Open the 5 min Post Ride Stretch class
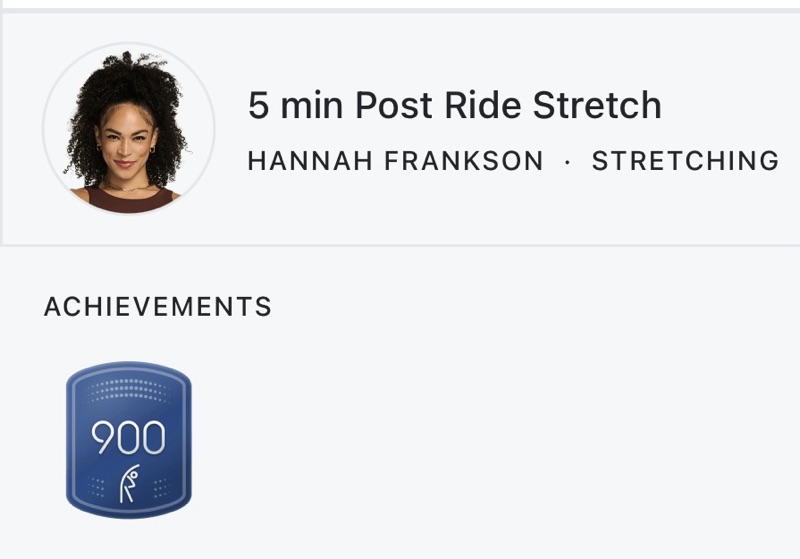This screenshot has height=559, width=800. [454, 105]
